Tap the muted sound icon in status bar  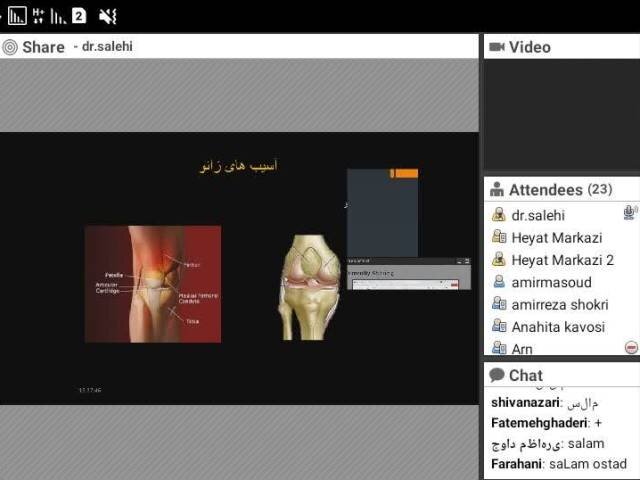108,15
